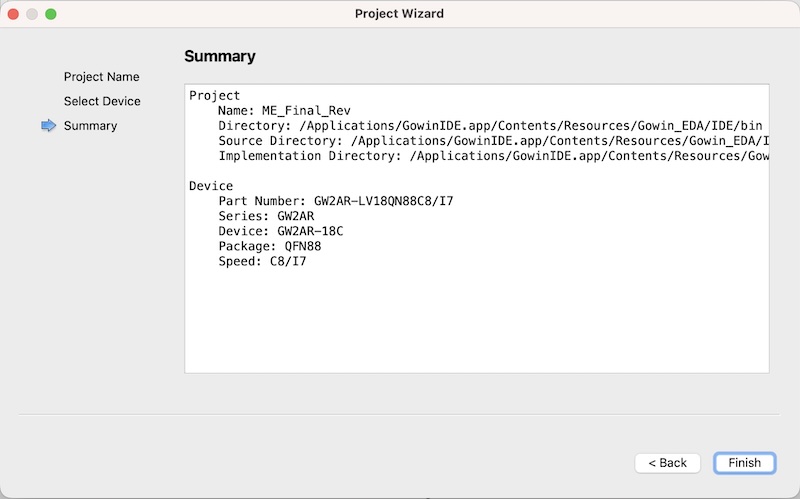
Task: Select the Select Device wizard step
Action: pos(102,101)
